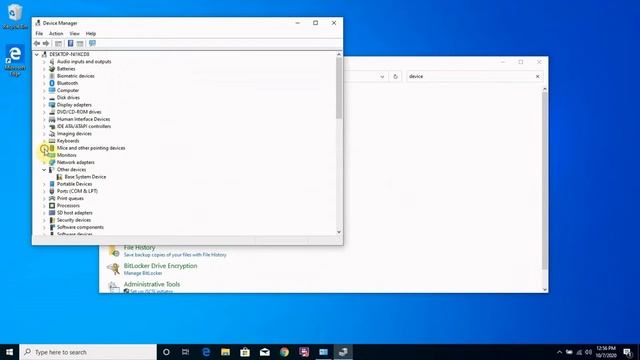Select SD host adapters row
Image resolution: width=640 pixels, height=360 pixels.
(74, 213)
